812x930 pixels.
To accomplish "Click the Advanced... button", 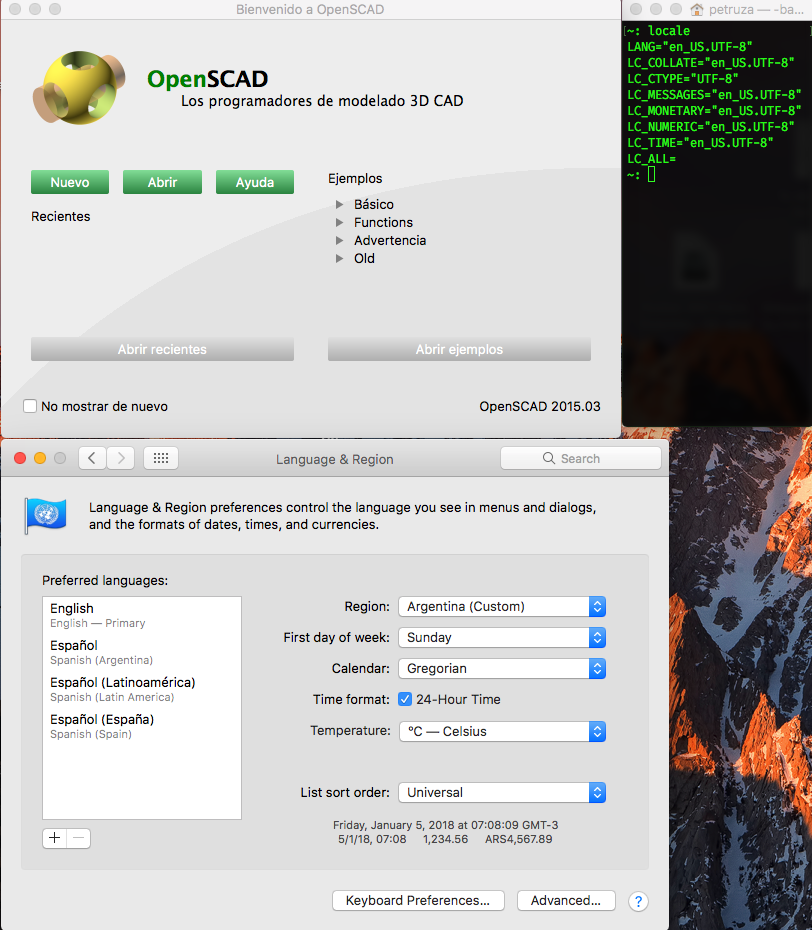I will [x=566, y=901].
